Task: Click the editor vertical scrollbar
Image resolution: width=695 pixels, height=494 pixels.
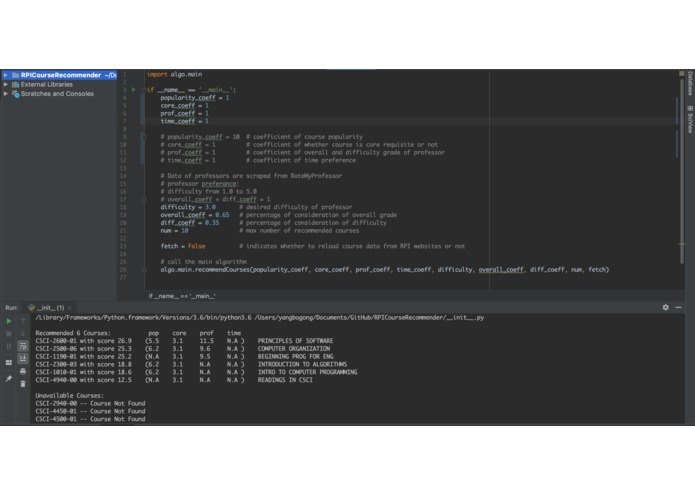Action: [682, 171]
